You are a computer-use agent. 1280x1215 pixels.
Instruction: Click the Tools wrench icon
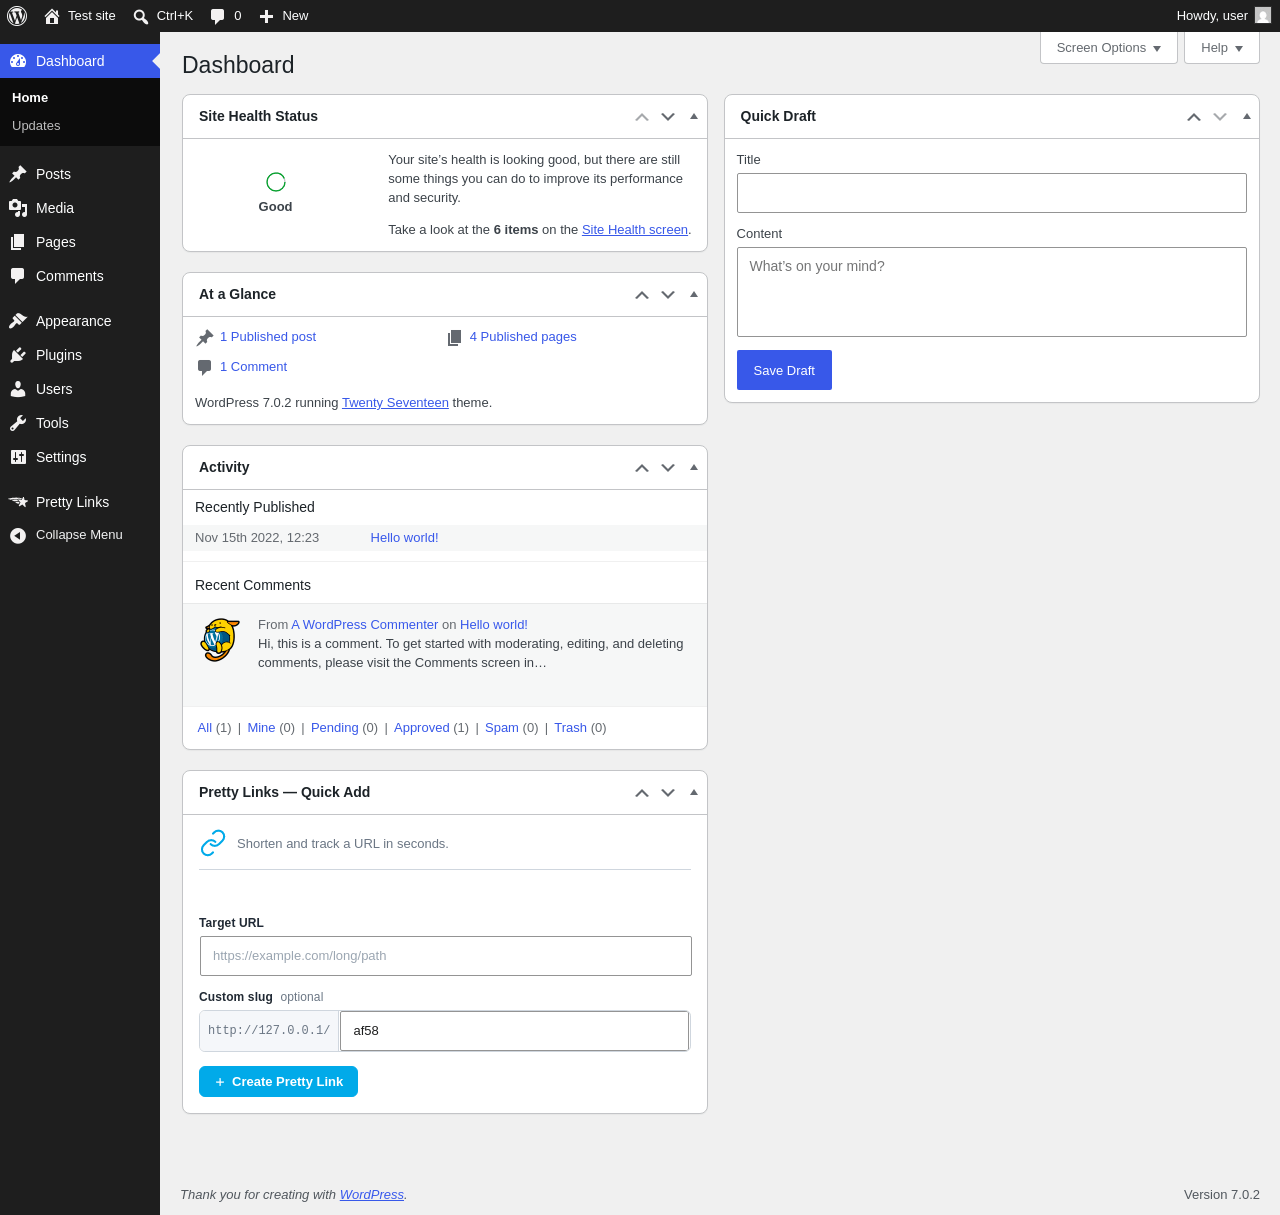point(18,423)
